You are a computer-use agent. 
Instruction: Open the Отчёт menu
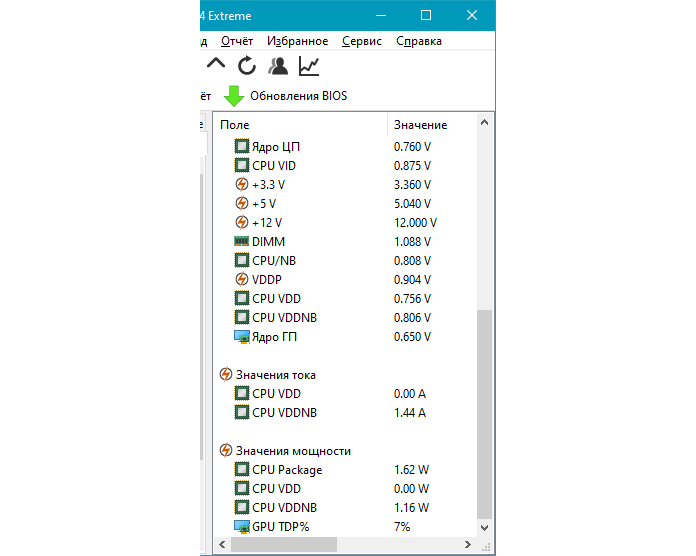coord(237,41)
